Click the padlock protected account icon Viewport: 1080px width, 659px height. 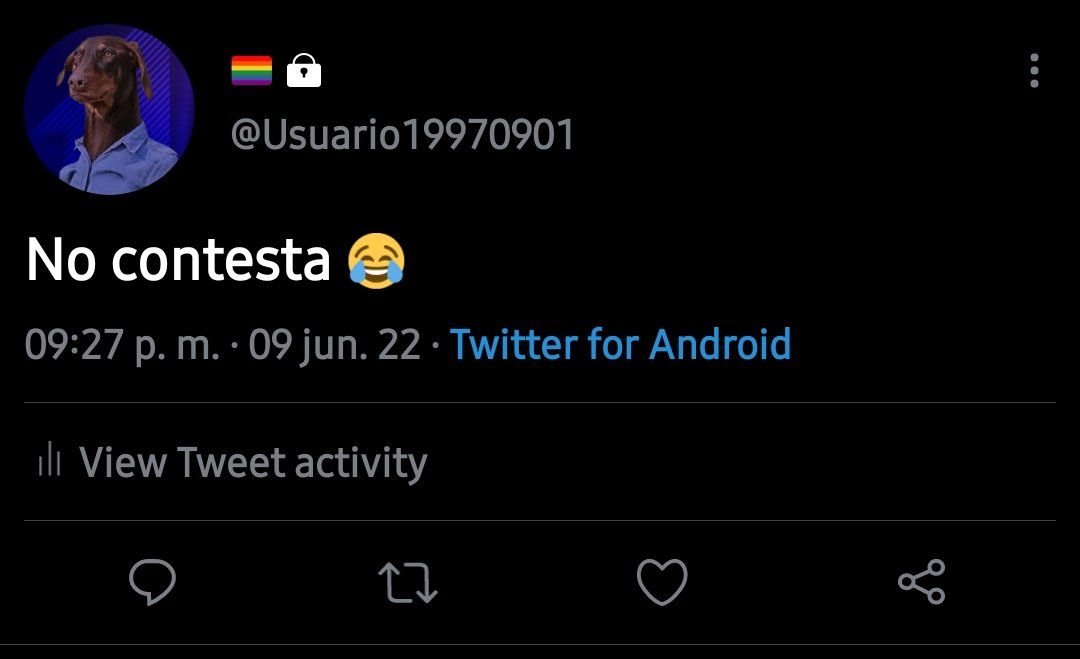coord(304,70)
